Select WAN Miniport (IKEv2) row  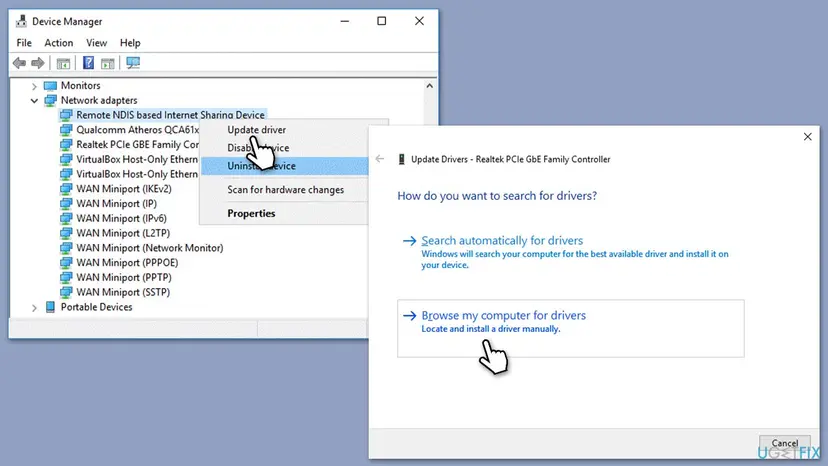point(124,189)
